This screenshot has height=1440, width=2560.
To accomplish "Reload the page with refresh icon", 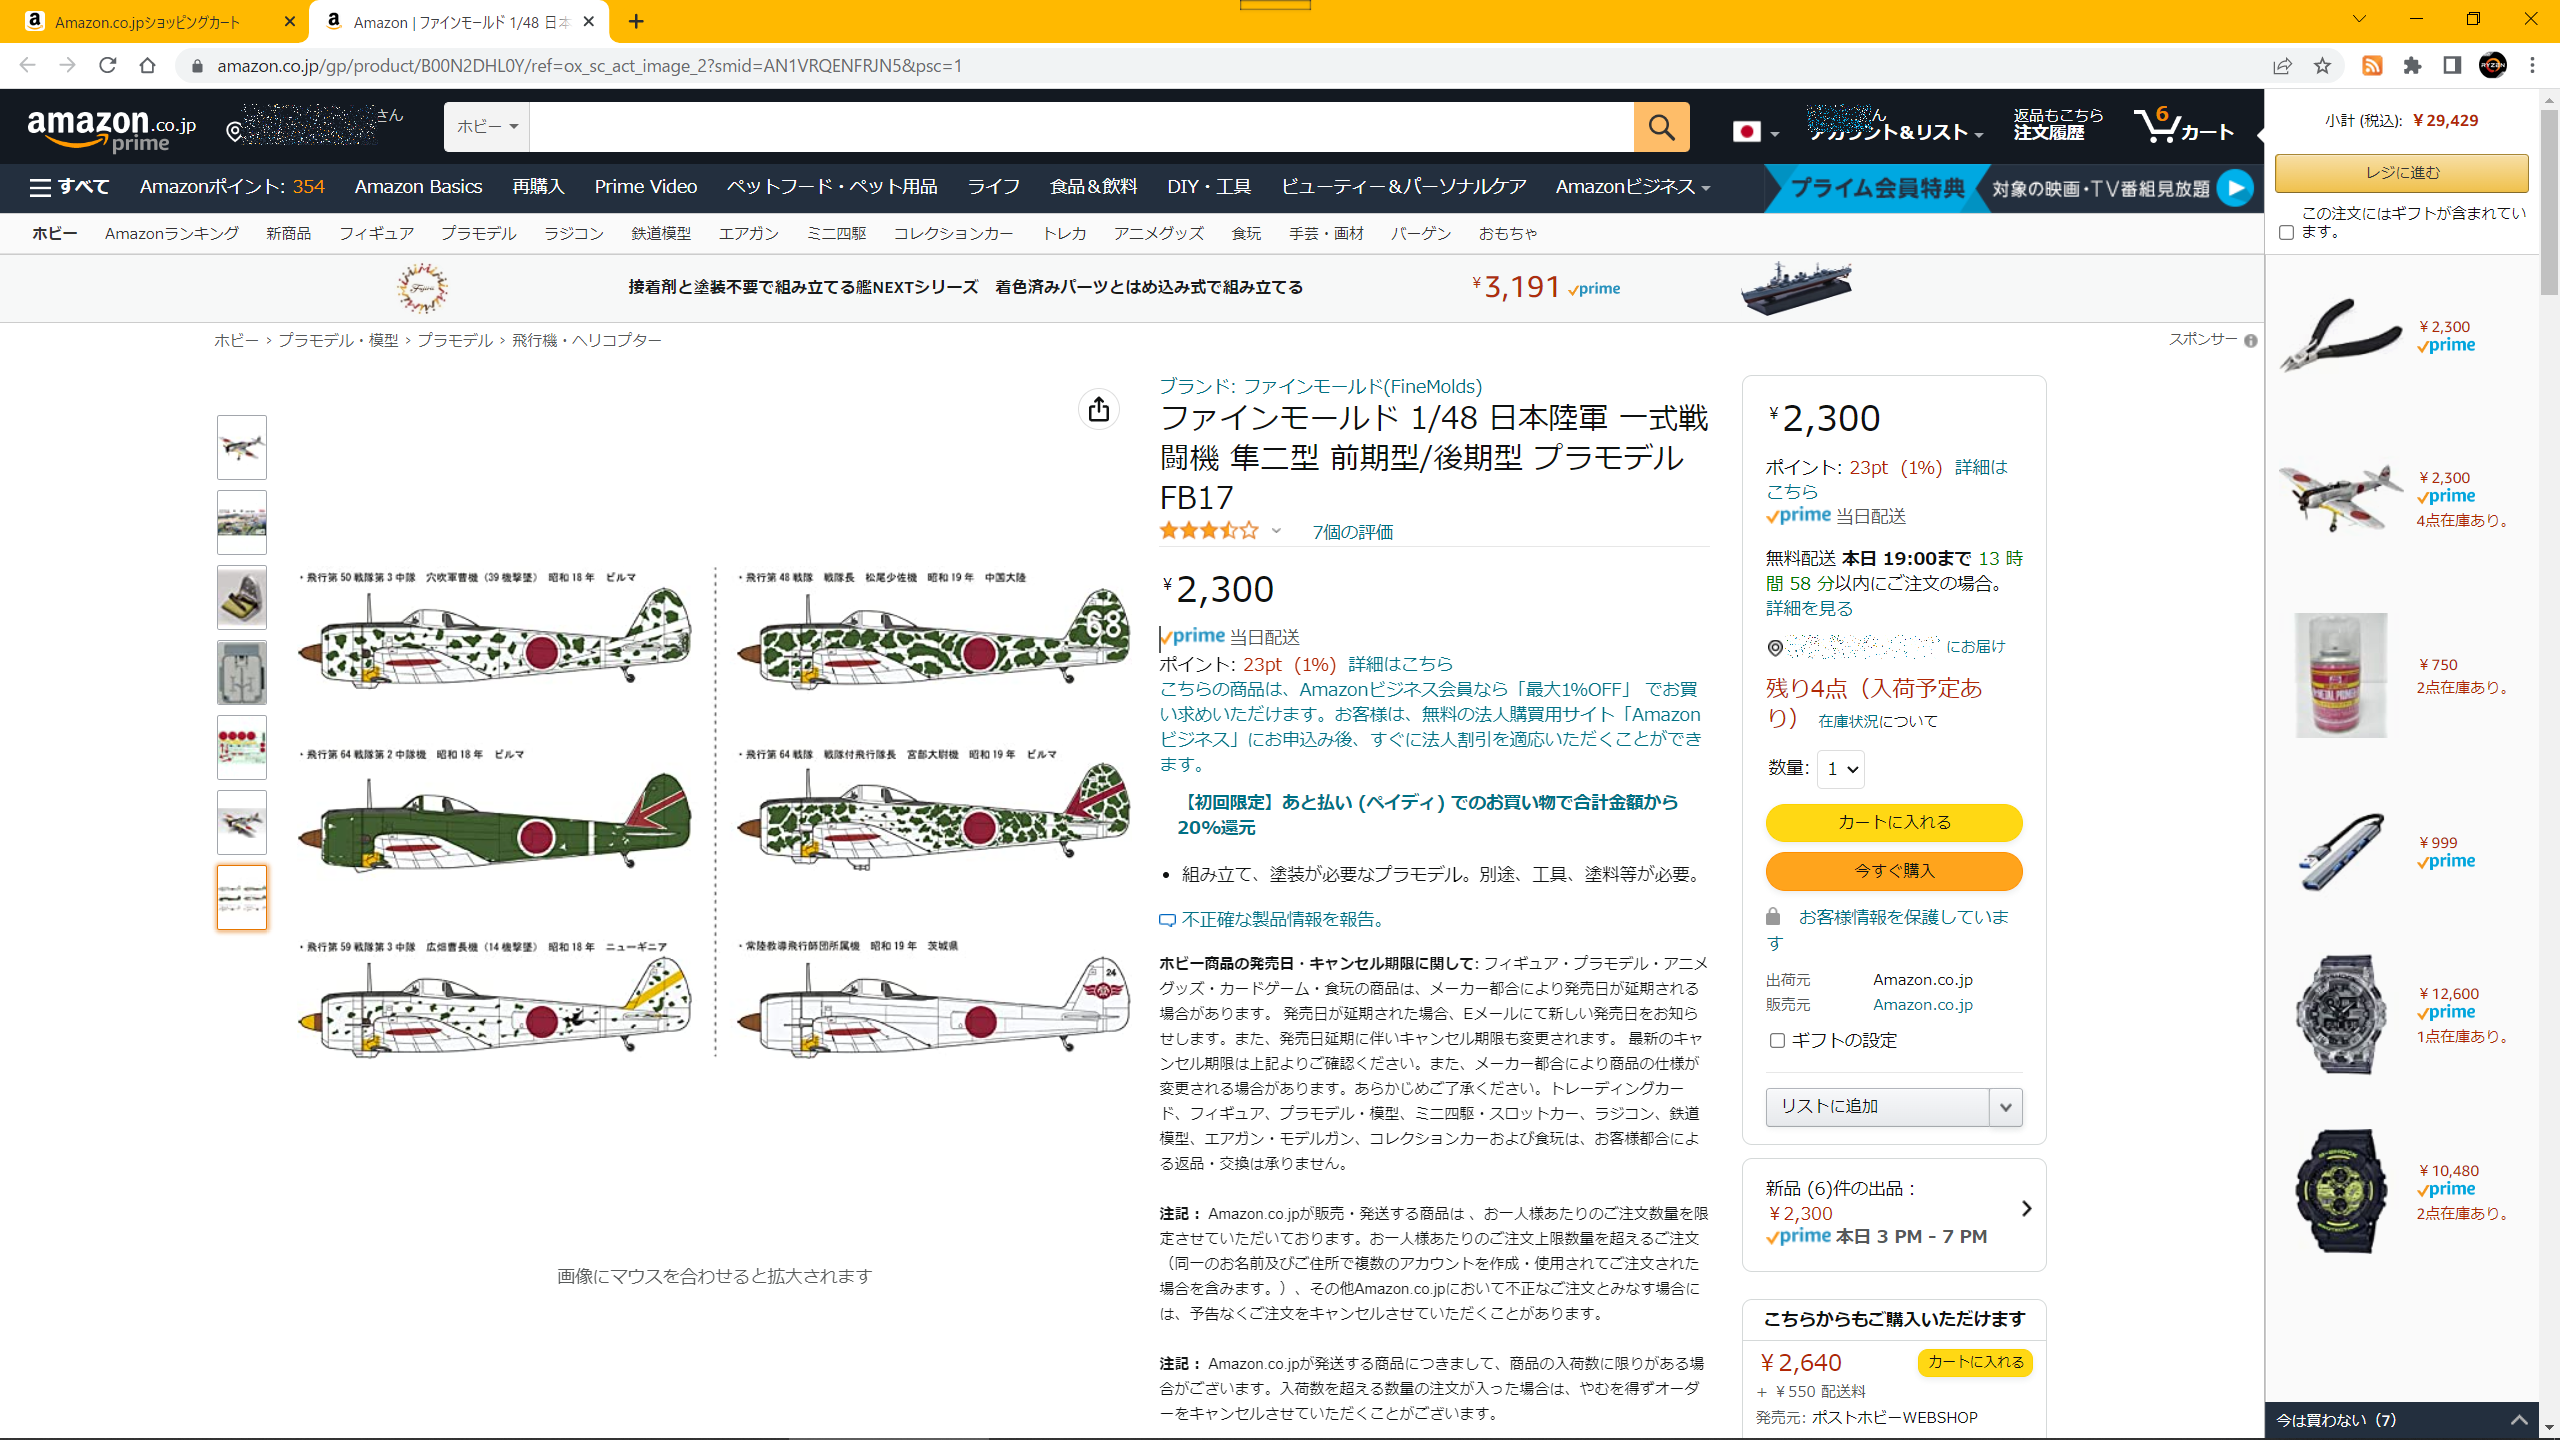I will coord(108,66).
